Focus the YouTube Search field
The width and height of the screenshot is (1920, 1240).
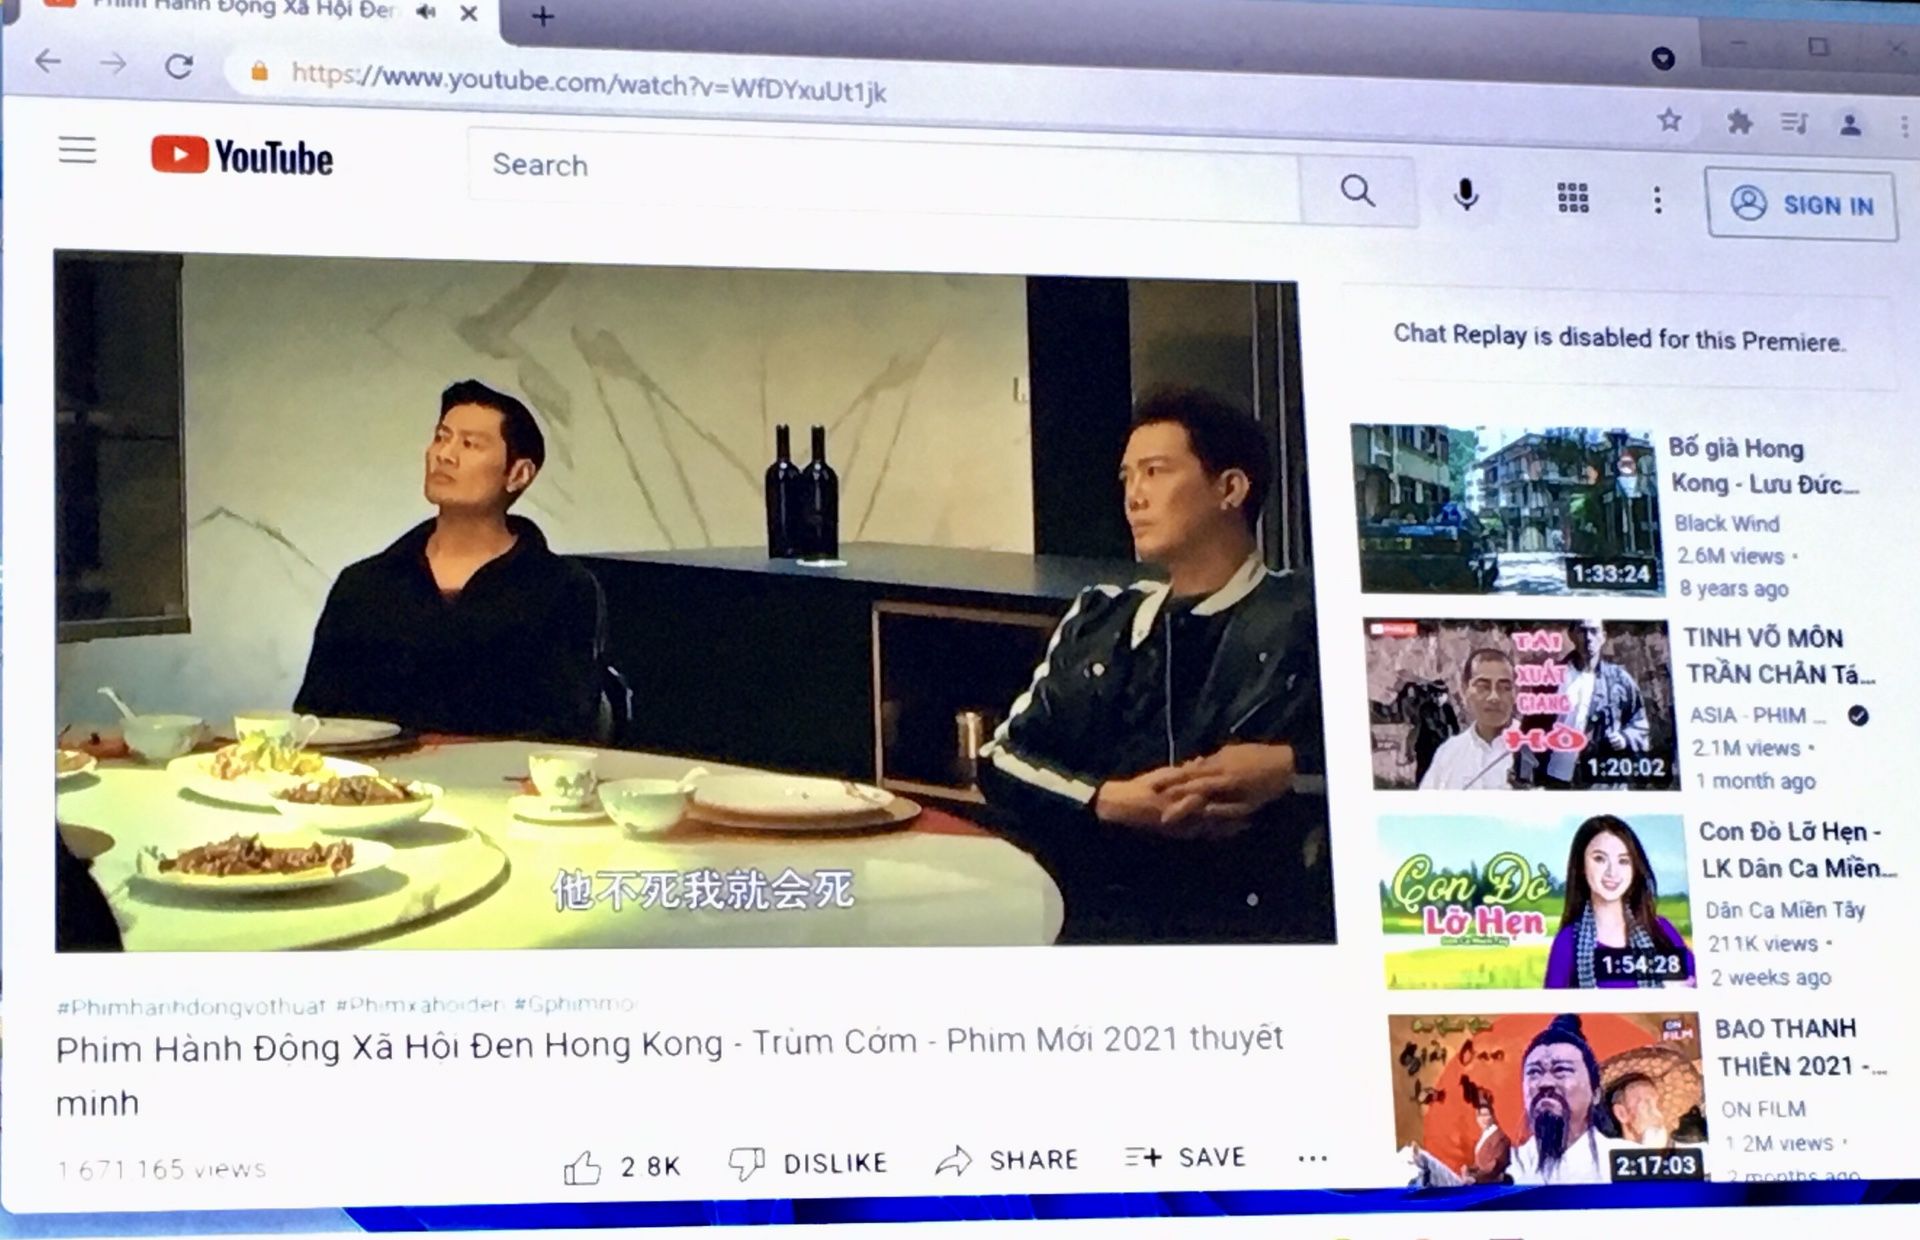(x=884, y=174)
